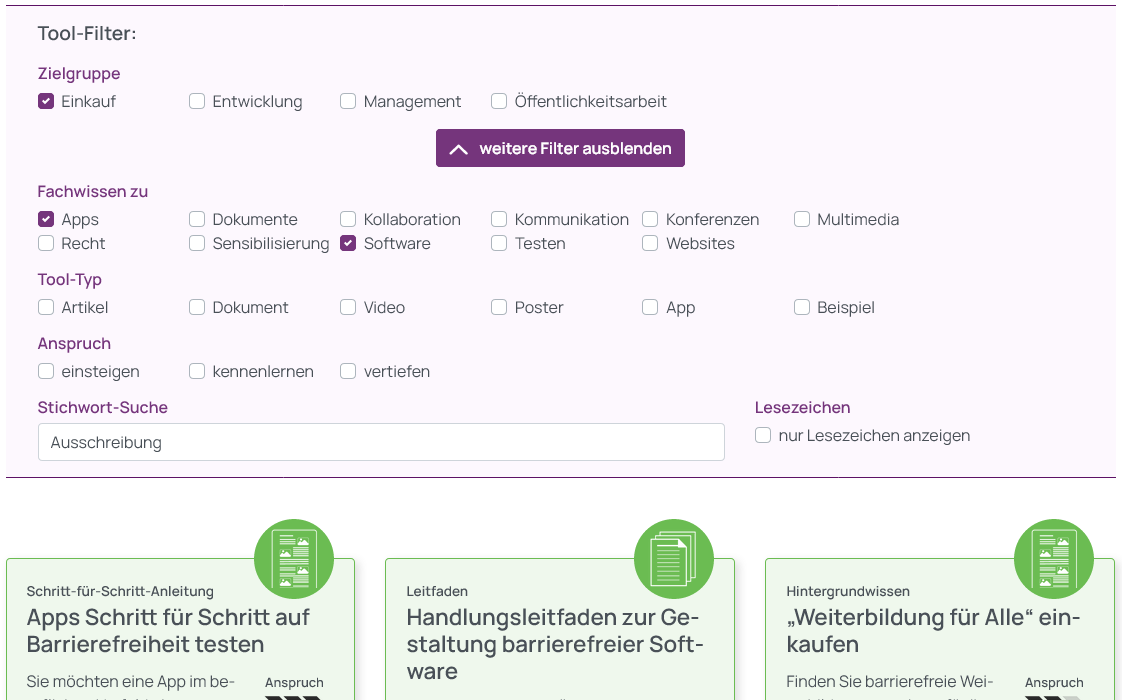1122x700 pixels.
Task: Toggle 'nur Lesezeichen anzeigen' checkbox
Action: [x=763, y=435]
